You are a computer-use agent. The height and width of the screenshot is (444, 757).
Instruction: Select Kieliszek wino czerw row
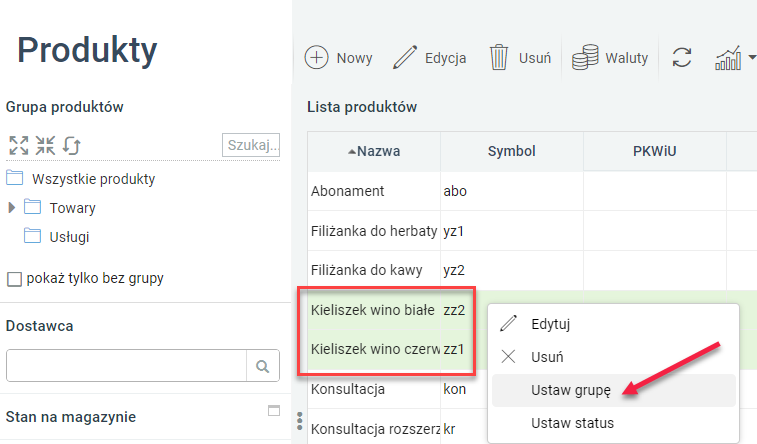click(375, 348)
